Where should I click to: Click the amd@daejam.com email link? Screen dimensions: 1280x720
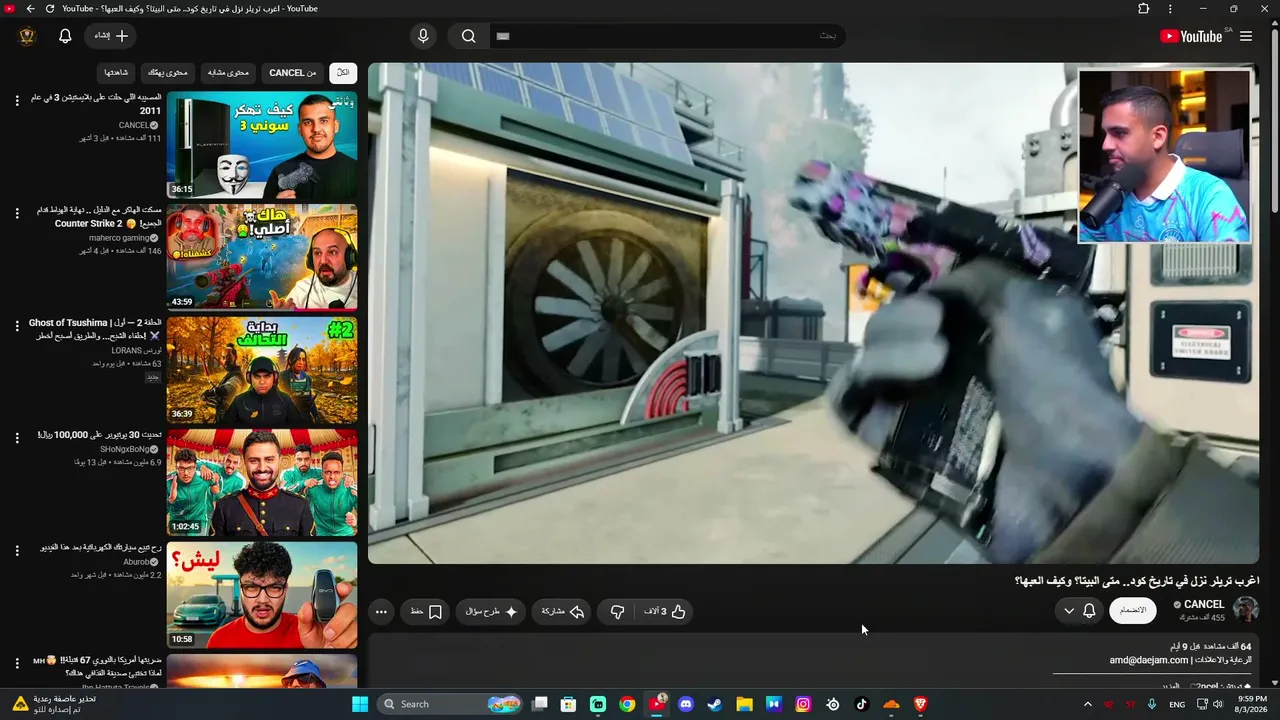click(x=1148, y=660)
